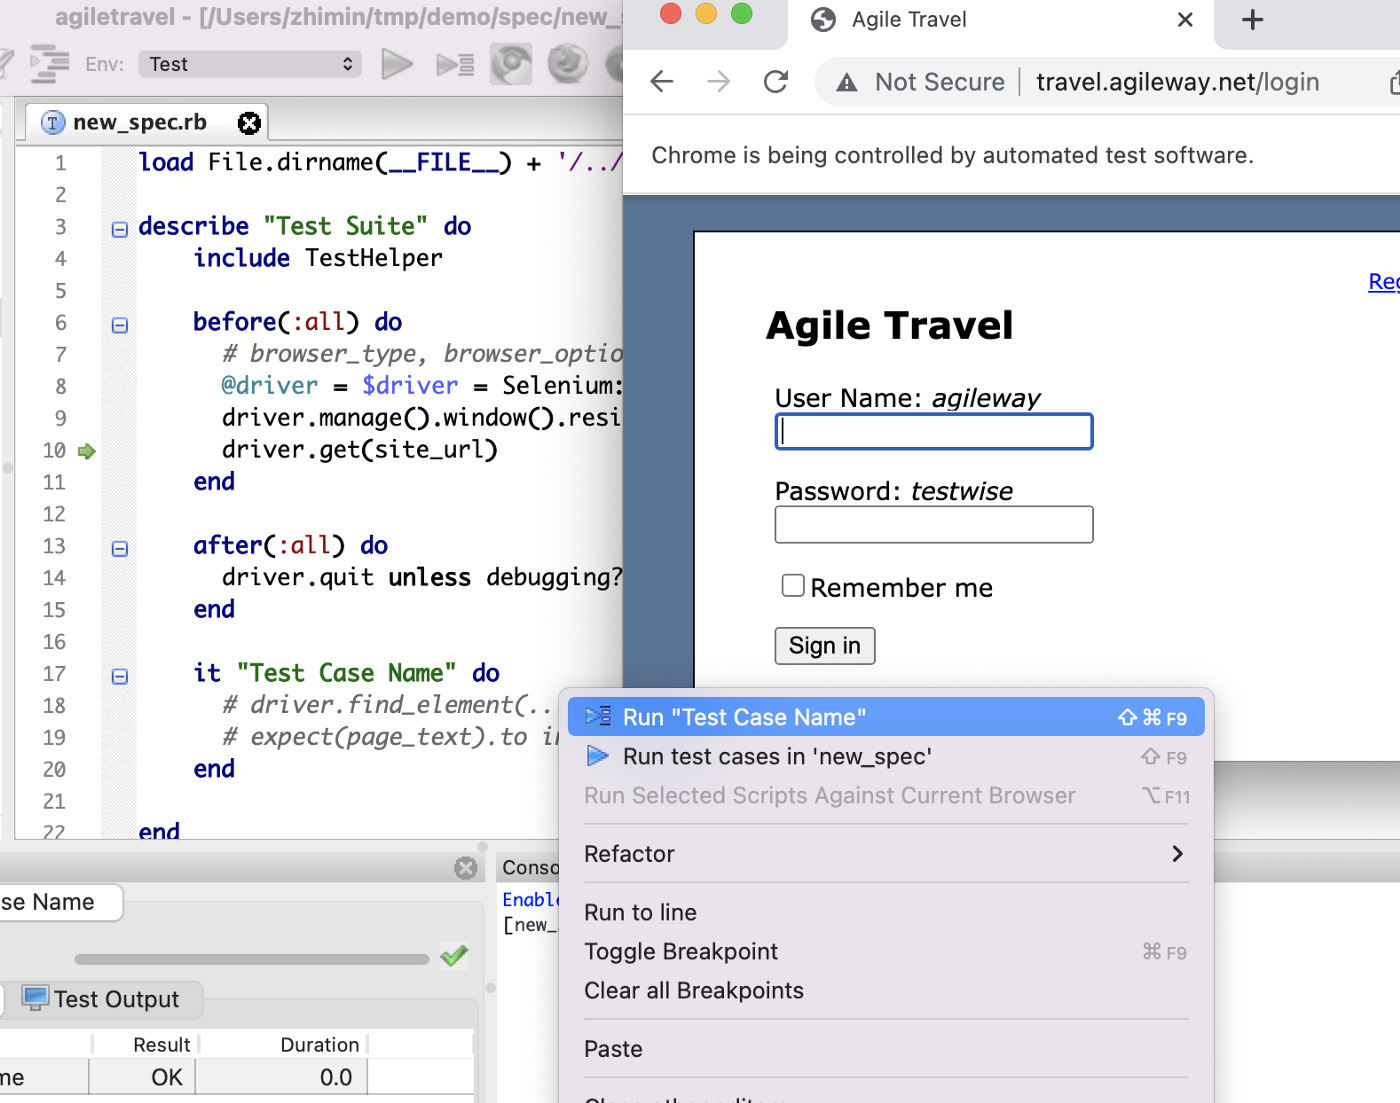Choose Run test cases in 'new_spec'
The height and width of the screenshot is (1103, 1400).
click(x=886, y=756)
